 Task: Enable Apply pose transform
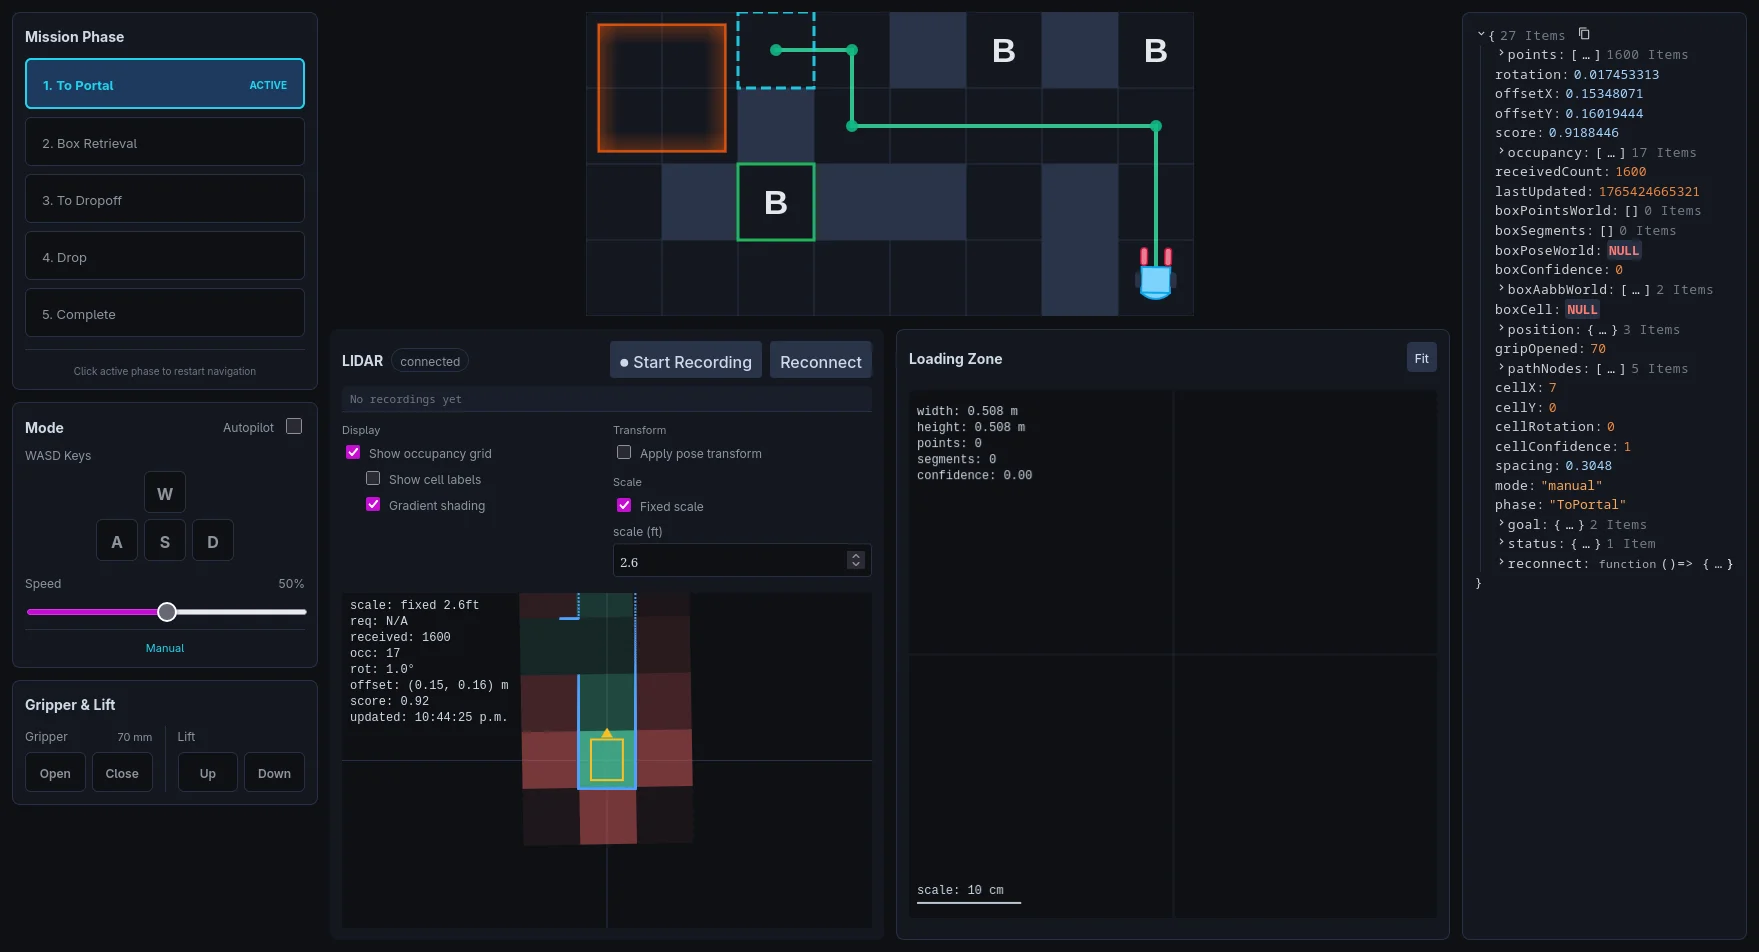pos(624,453)
